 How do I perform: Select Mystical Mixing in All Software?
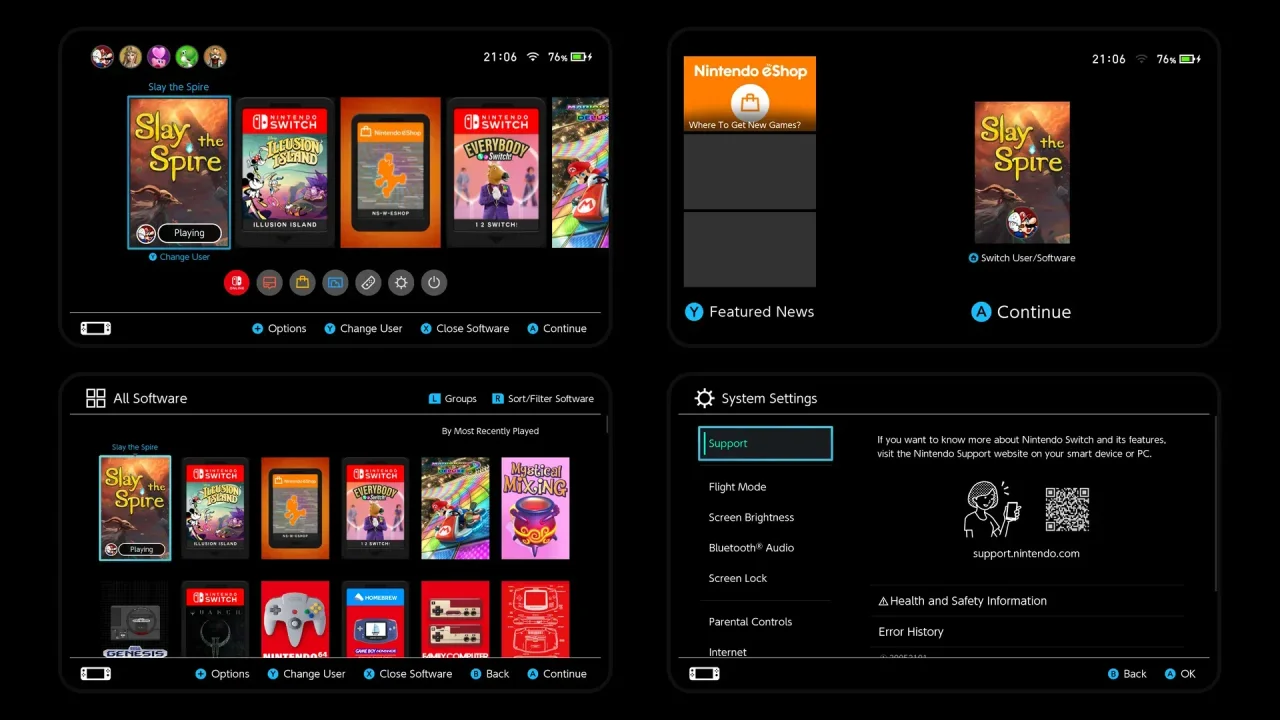[x=535, y=508]
